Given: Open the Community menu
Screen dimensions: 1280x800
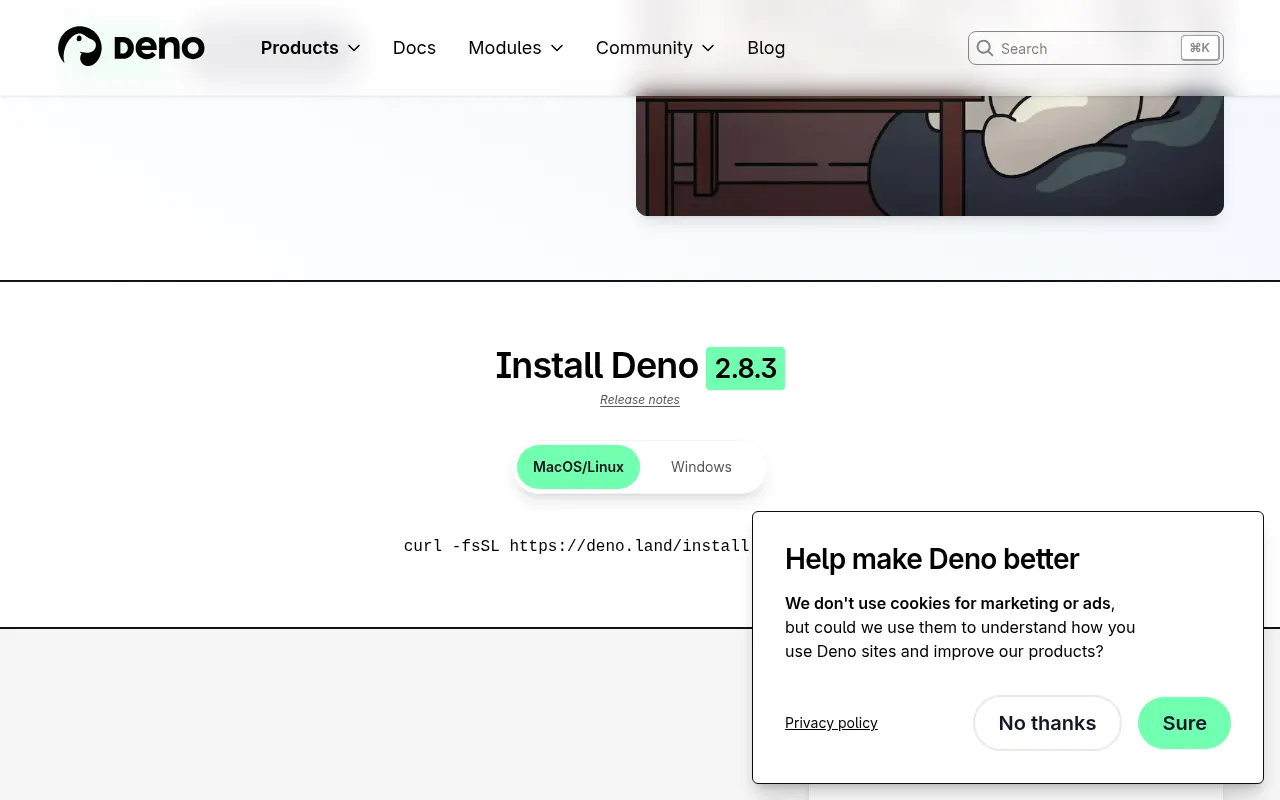Looking at the screenshot, I should [655, 48].
